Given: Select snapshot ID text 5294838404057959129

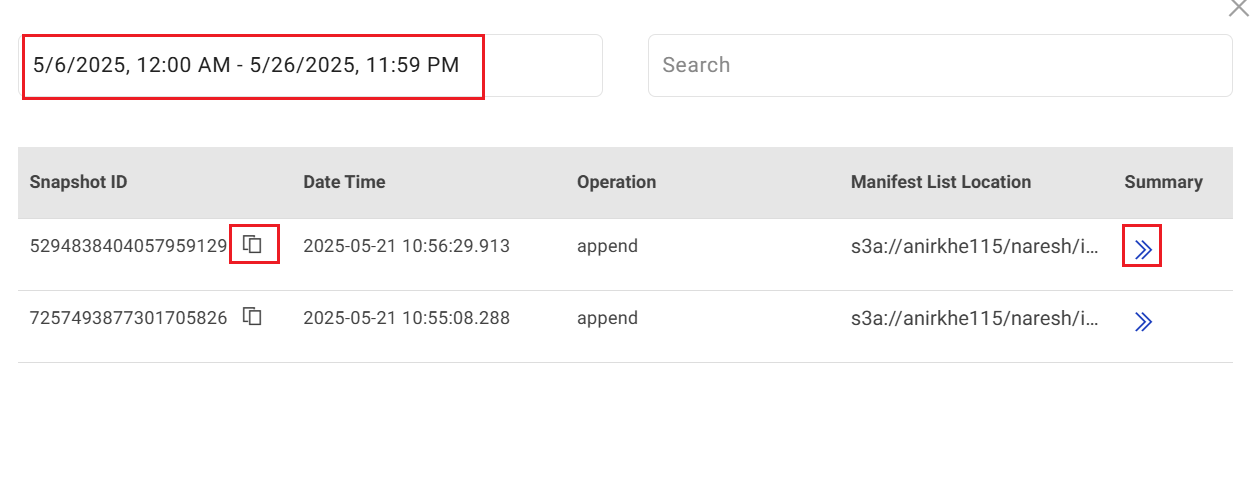Looking at the screenshot, I should point(128,246).
